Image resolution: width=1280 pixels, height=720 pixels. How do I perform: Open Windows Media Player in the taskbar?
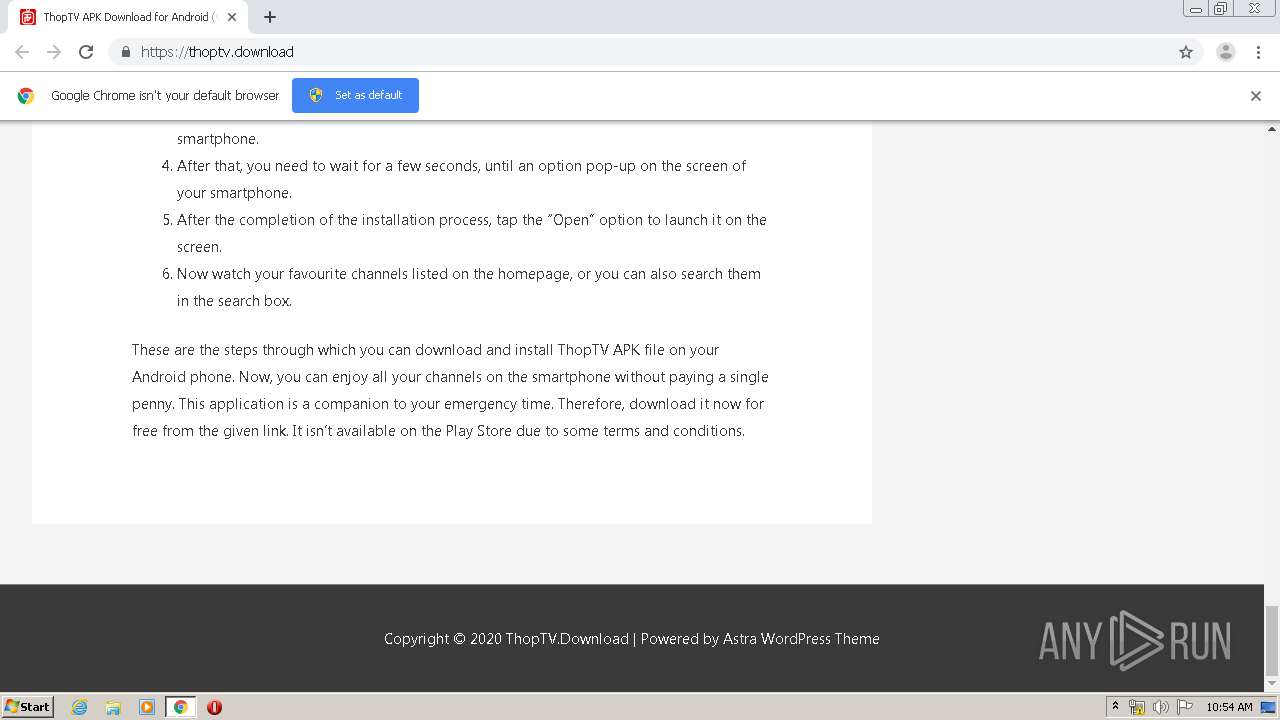[x=147, y=707]
